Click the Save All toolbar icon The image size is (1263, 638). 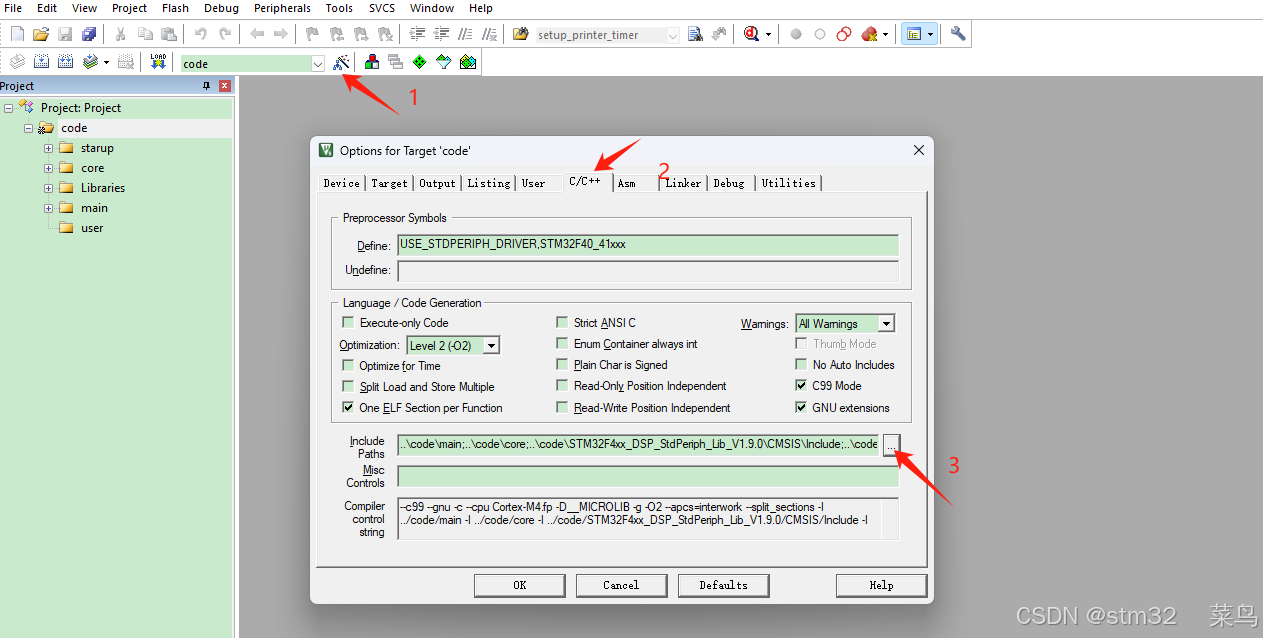[x=89, y=34]
